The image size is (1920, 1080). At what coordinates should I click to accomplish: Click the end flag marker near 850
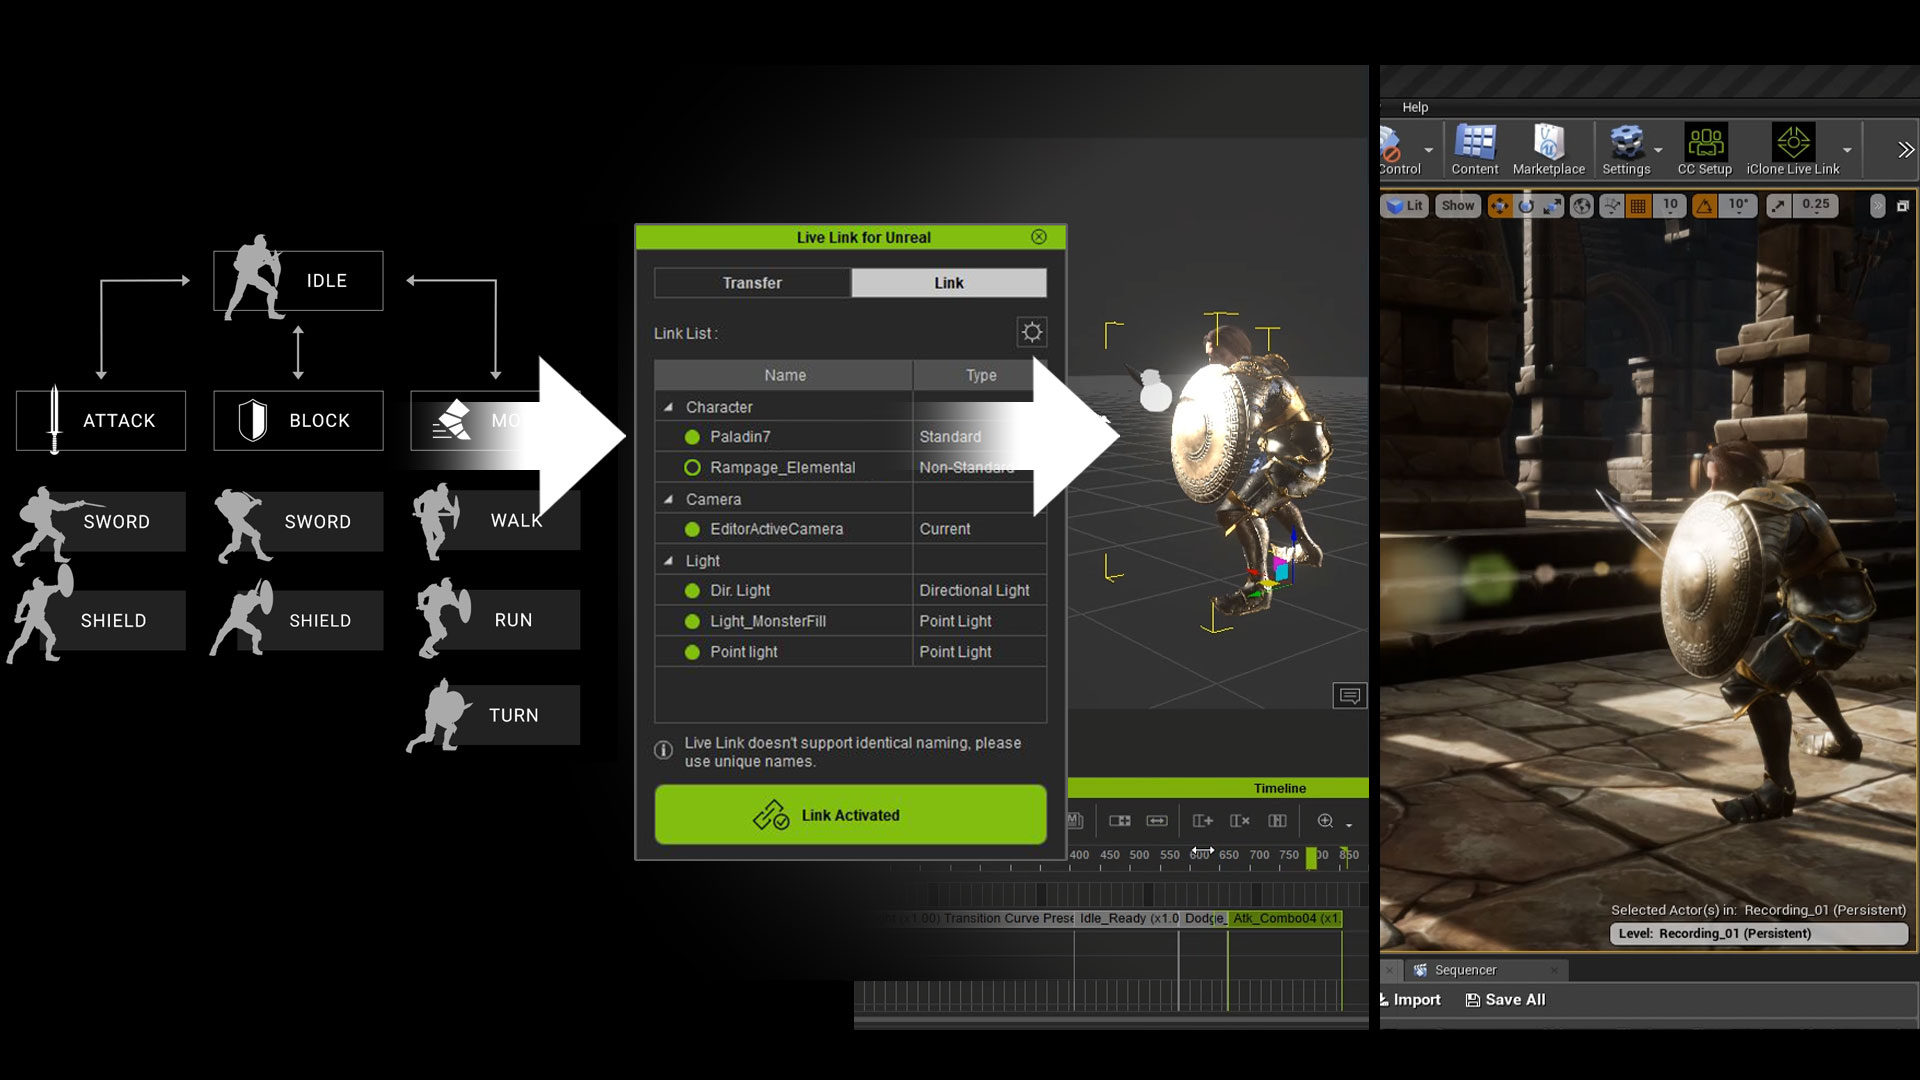click(x=1345, y=856)
